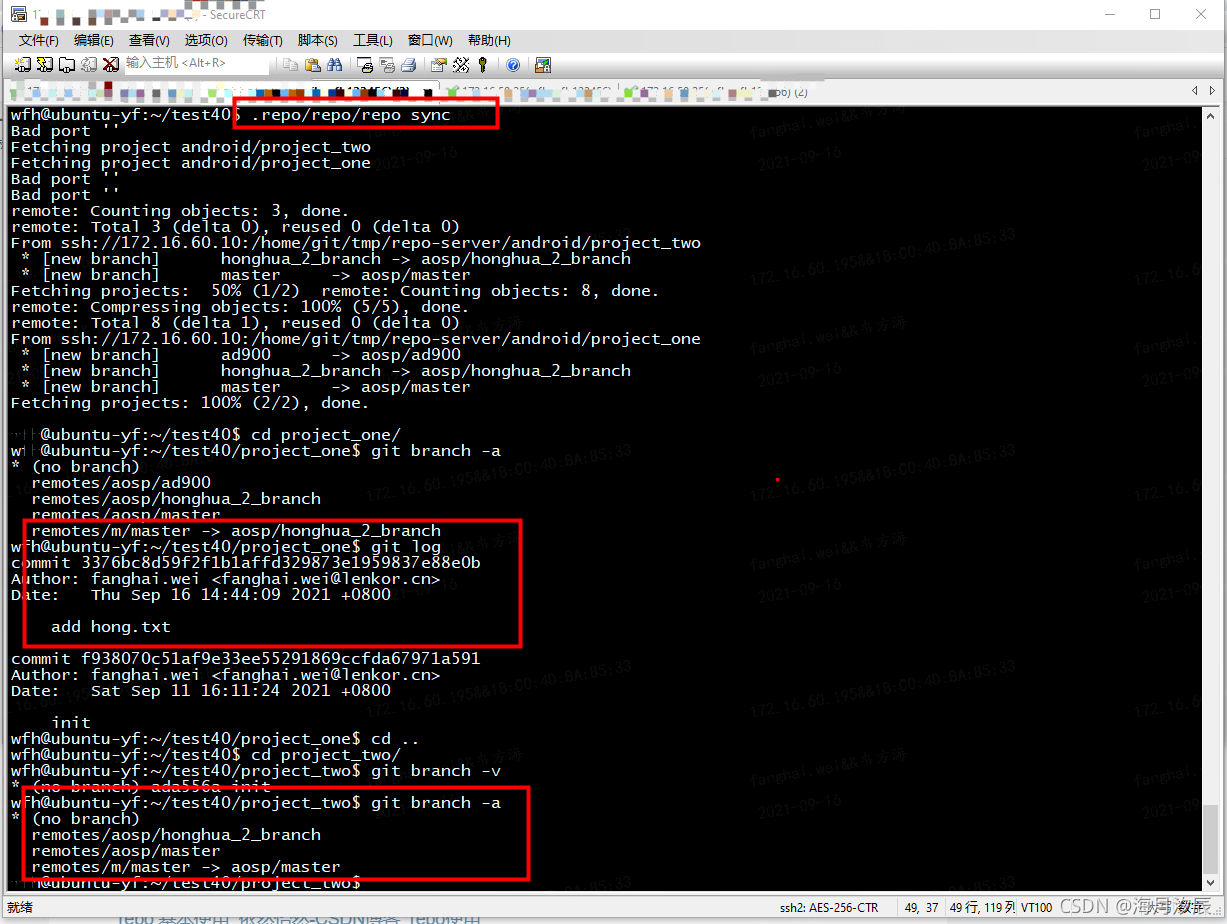Click '就绪' status bar text
Image resolution: width=1227 pixels, height=924 pixels.
pos(20,908)
